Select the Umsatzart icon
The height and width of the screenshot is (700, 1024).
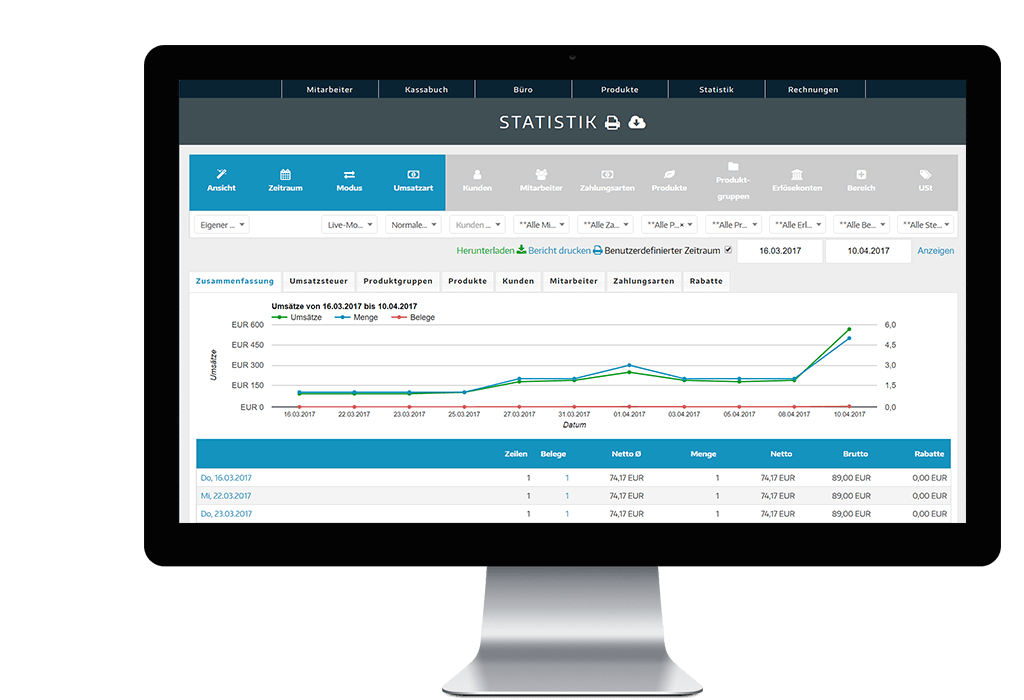coord(413,175)
